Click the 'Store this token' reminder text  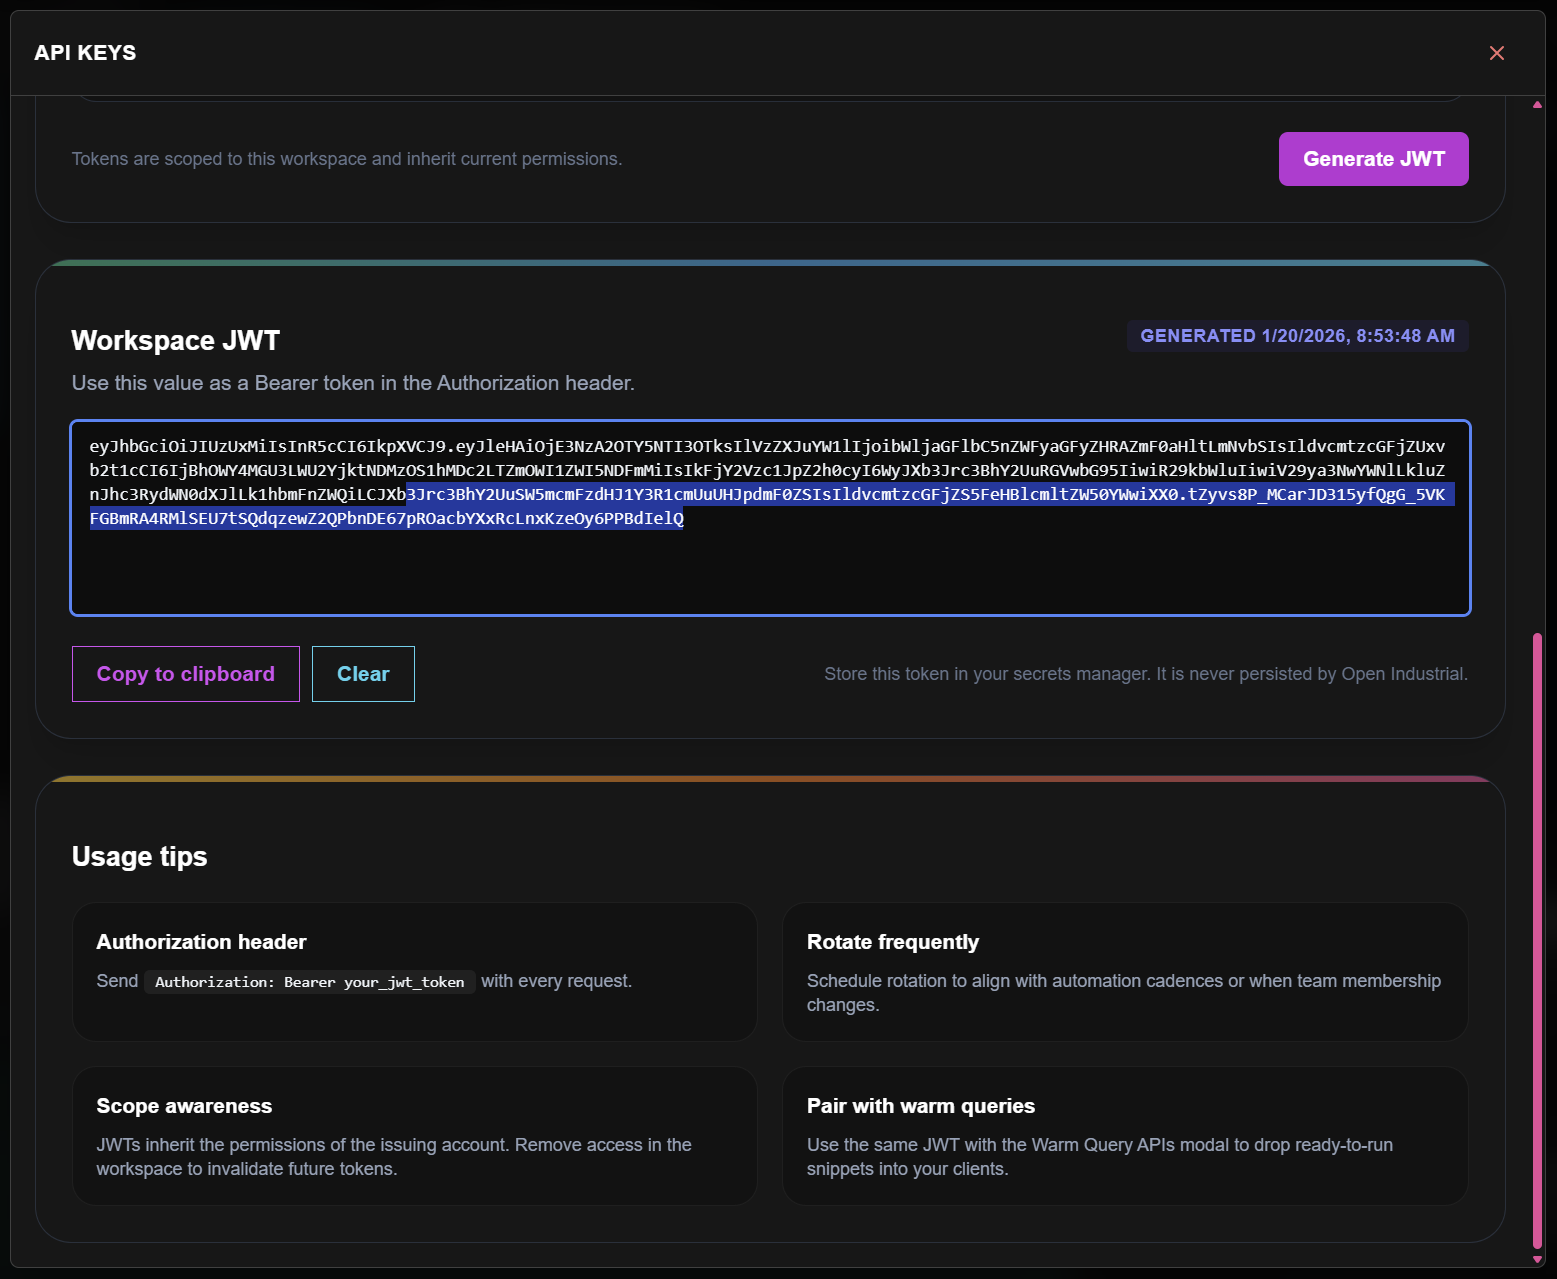1146,674
